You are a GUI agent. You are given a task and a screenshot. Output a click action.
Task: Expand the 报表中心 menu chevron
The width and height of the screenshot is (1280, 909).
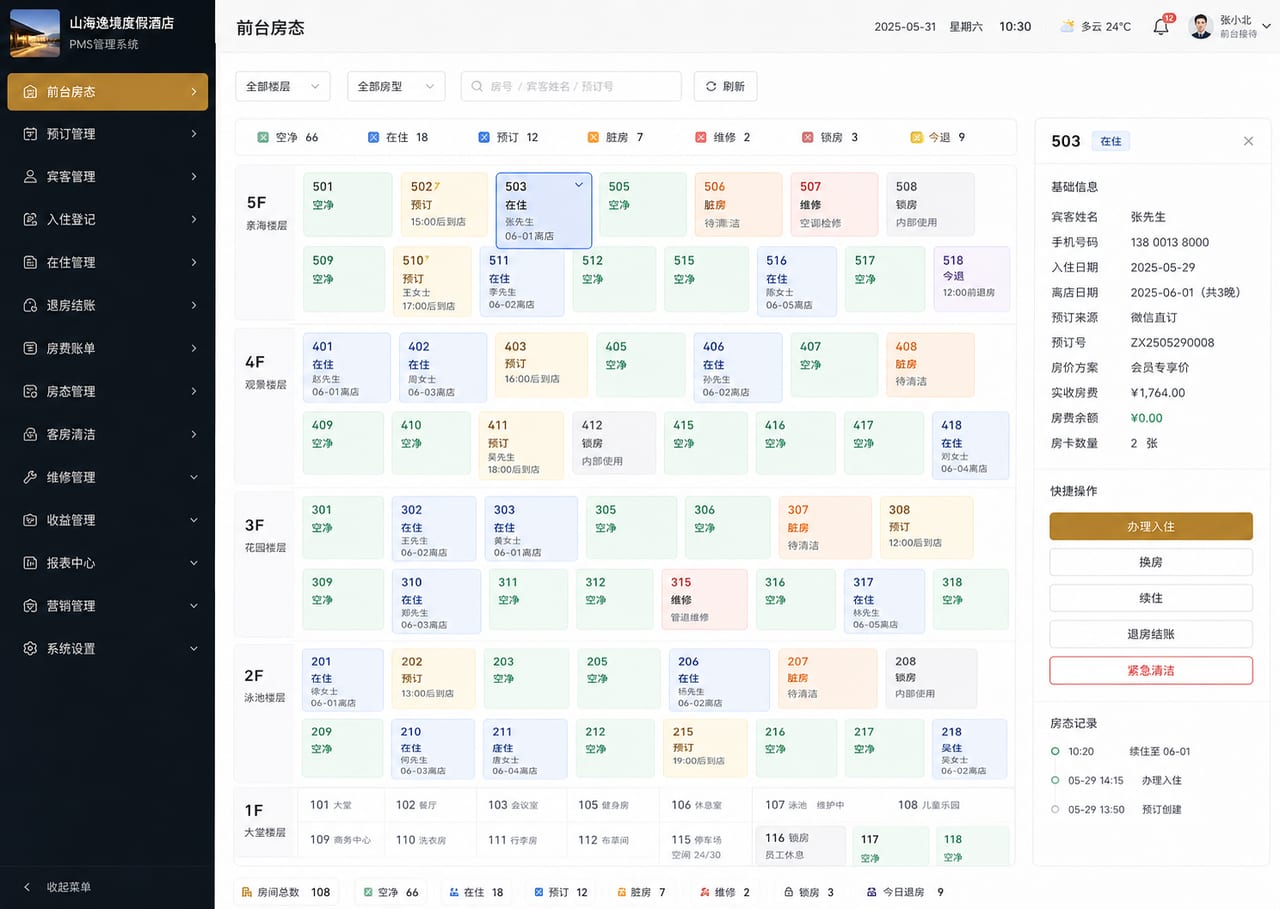[x=194, y=563]
